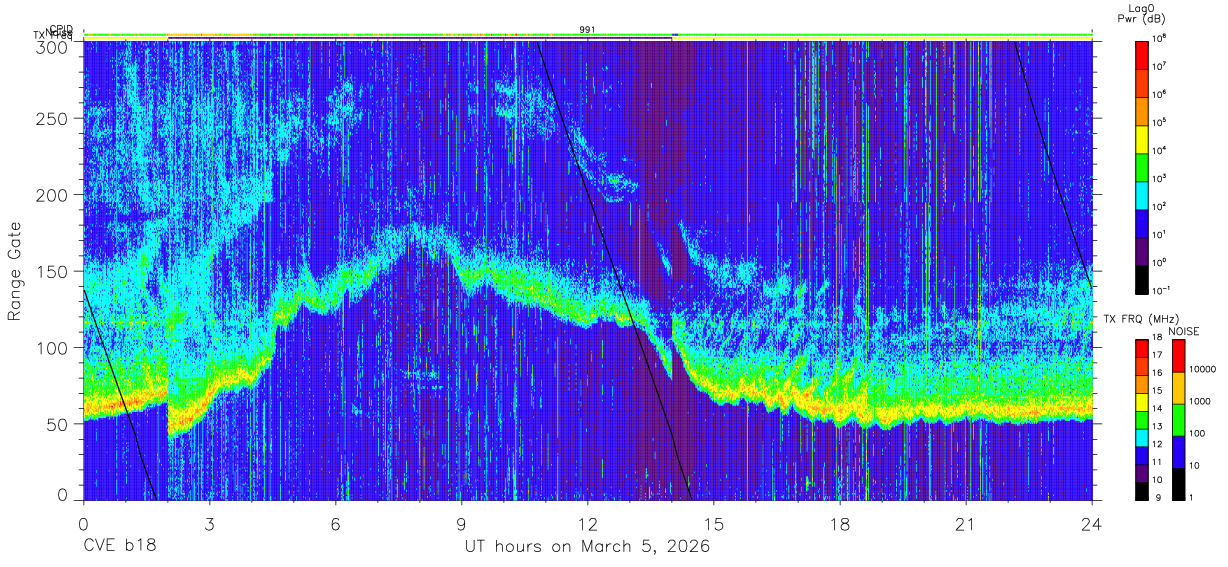1228x567 pixels.
Task: Click the red top swatch of NOISE colorbar
Action: point(1178,356)
